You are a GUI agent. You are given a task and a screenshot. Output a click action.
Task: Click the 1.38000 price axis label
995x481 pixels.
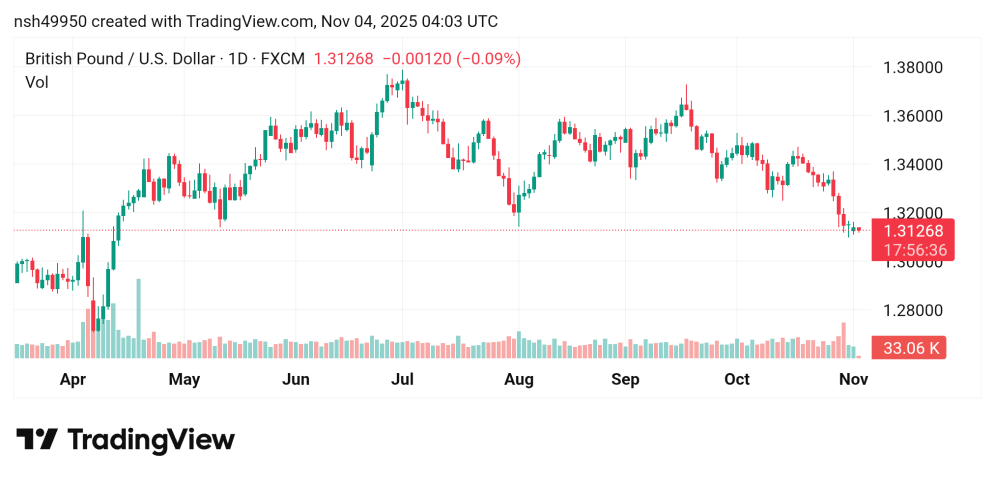coord(912,68)
